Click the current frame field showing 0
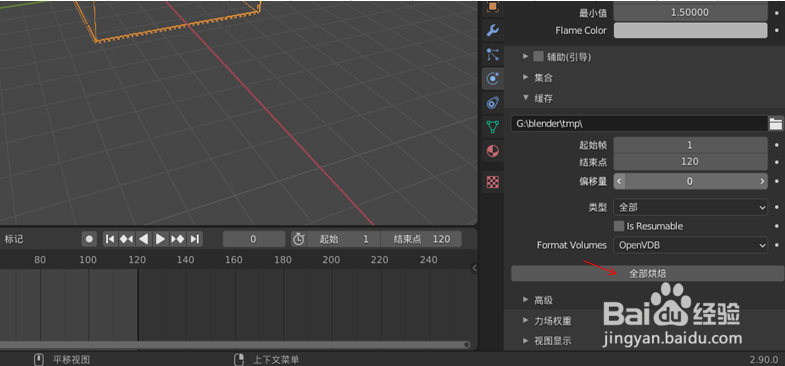 (x=253, y=239)
